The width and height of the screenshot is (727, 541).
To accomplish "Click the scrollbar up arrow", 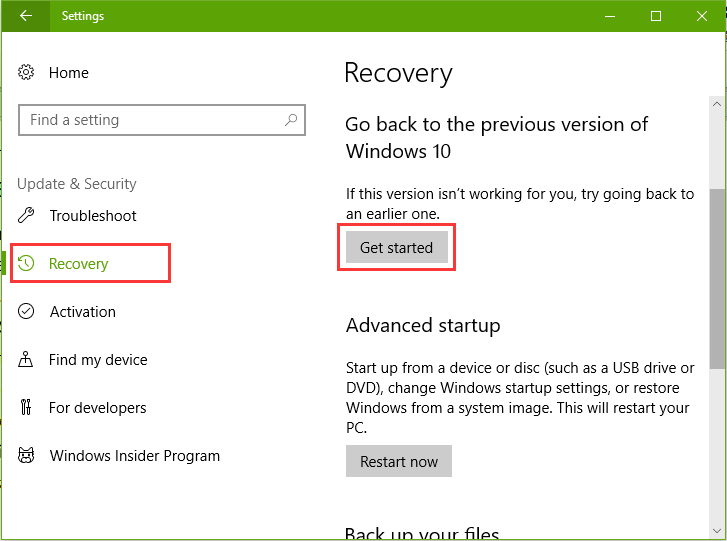I will [x=717, y=104].
